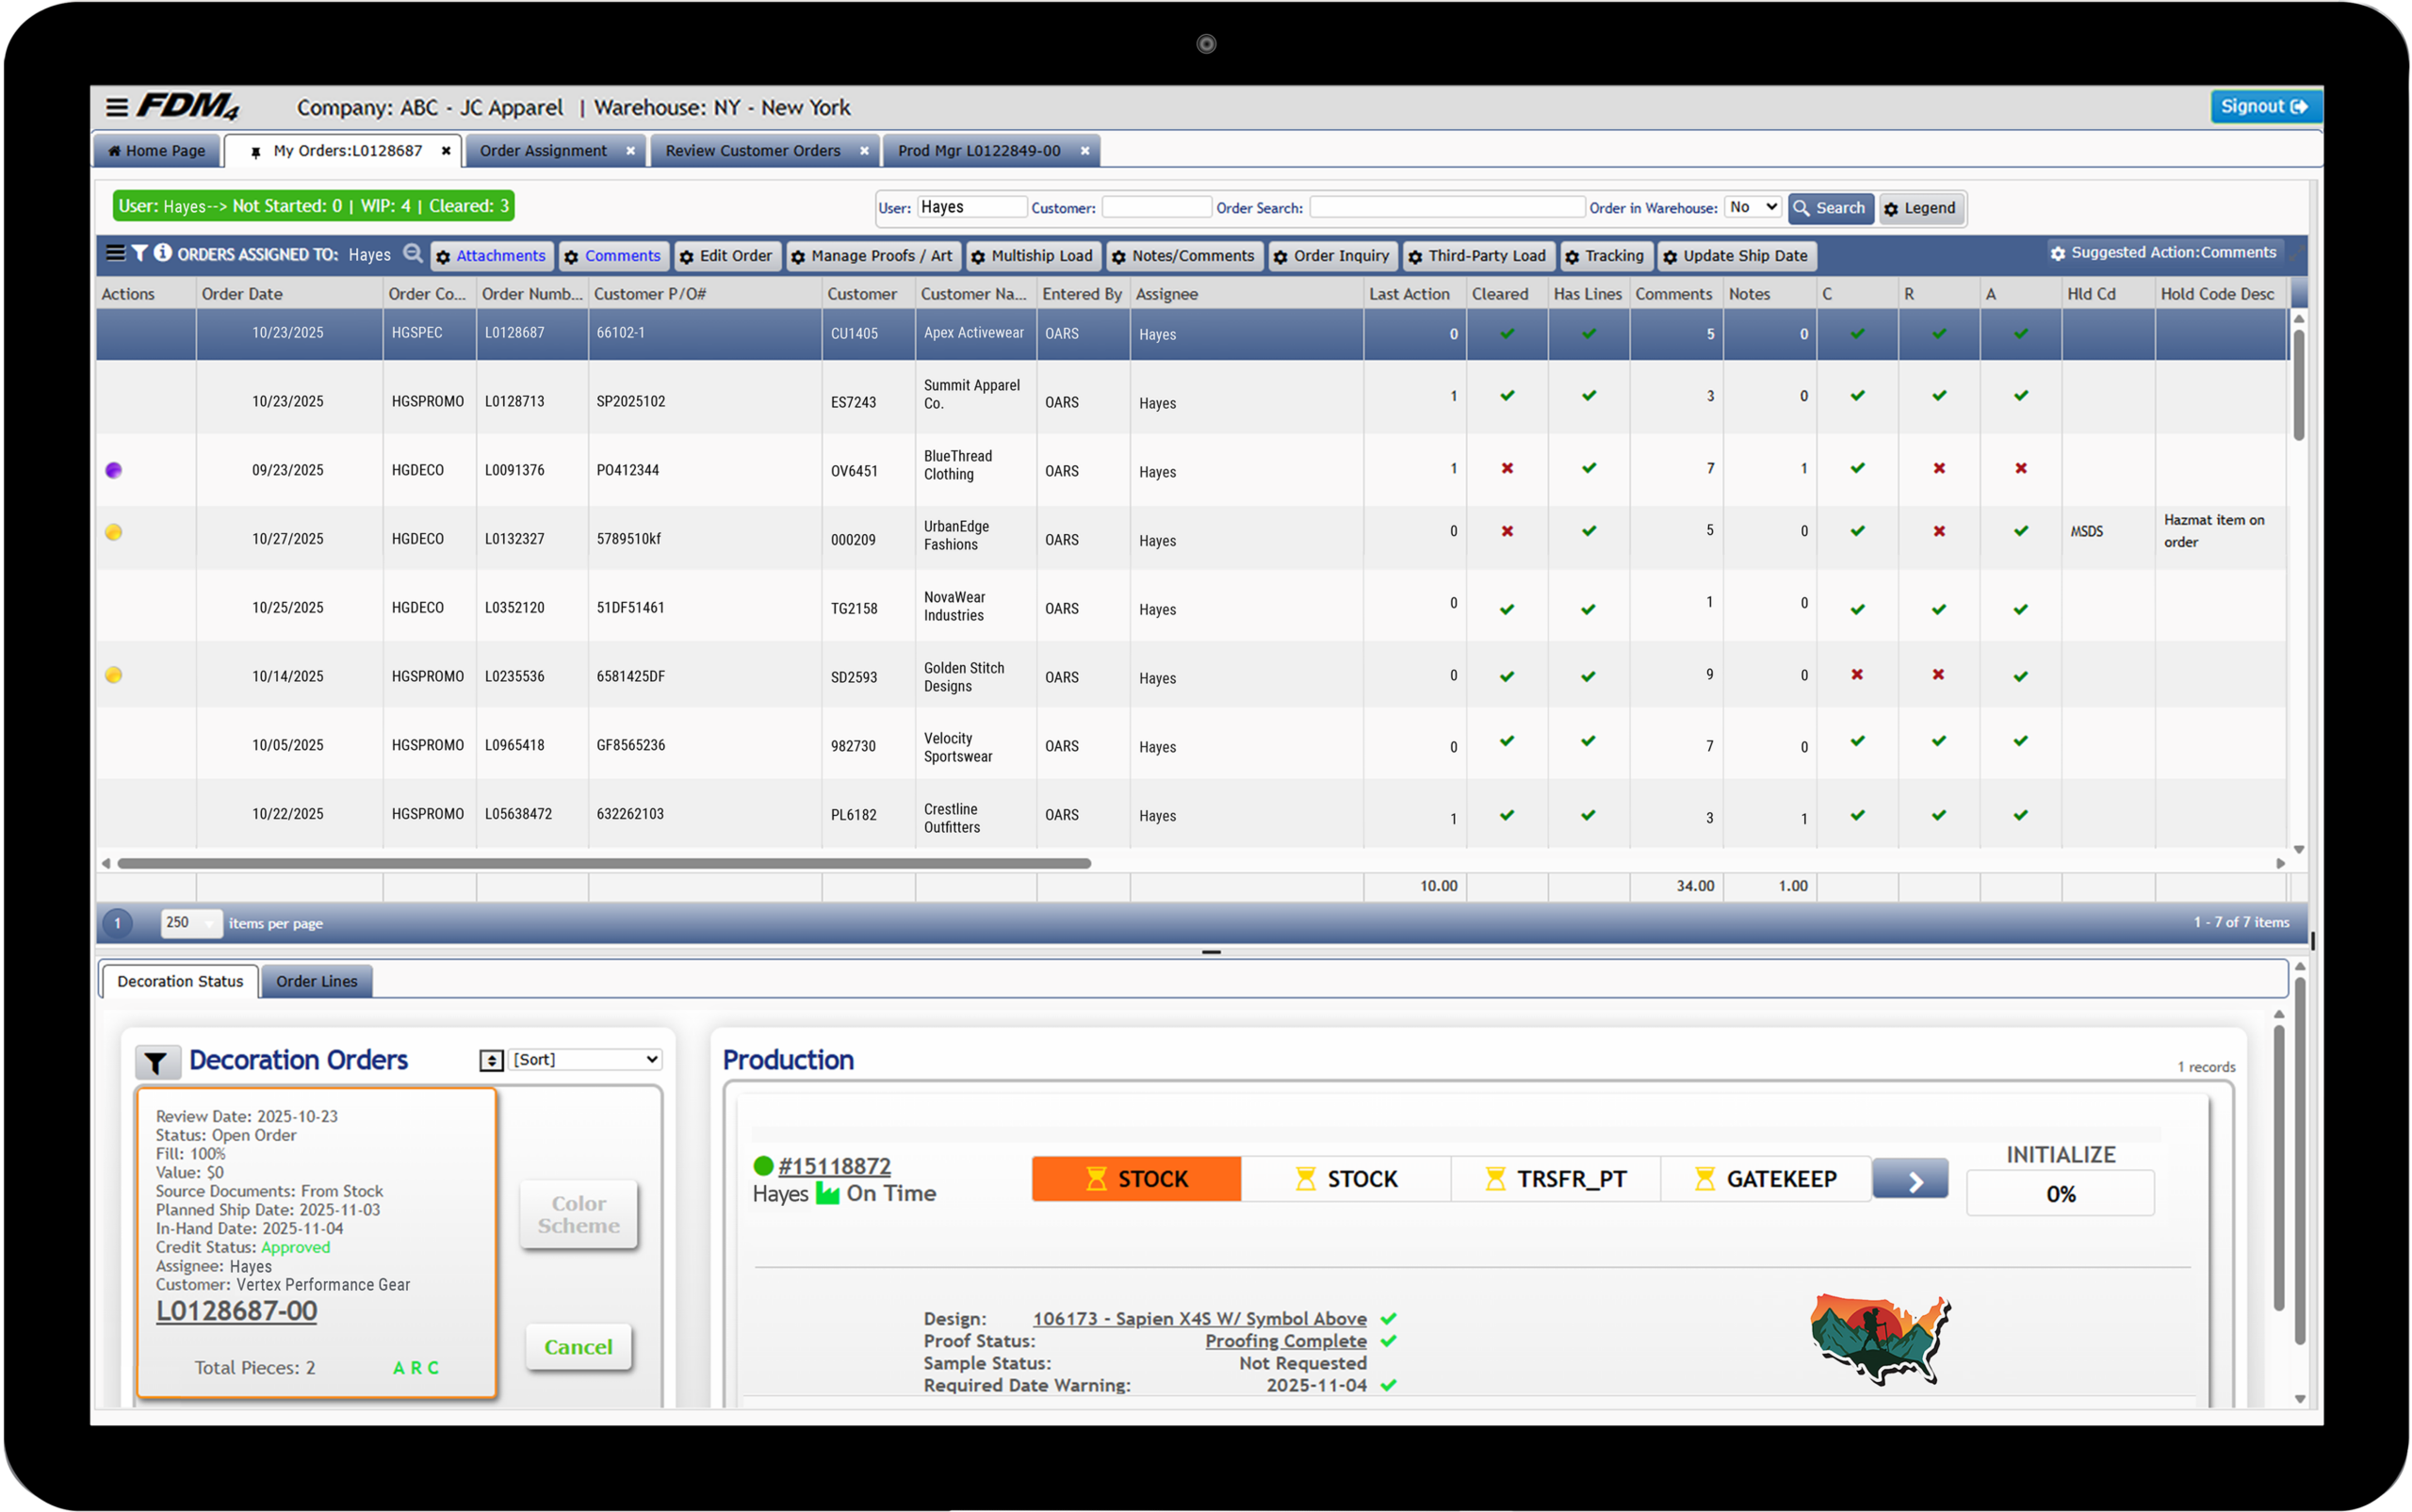Close the Order Assignment tab
Viewport: 2412px width, 1512px height.
click(630, 151)
